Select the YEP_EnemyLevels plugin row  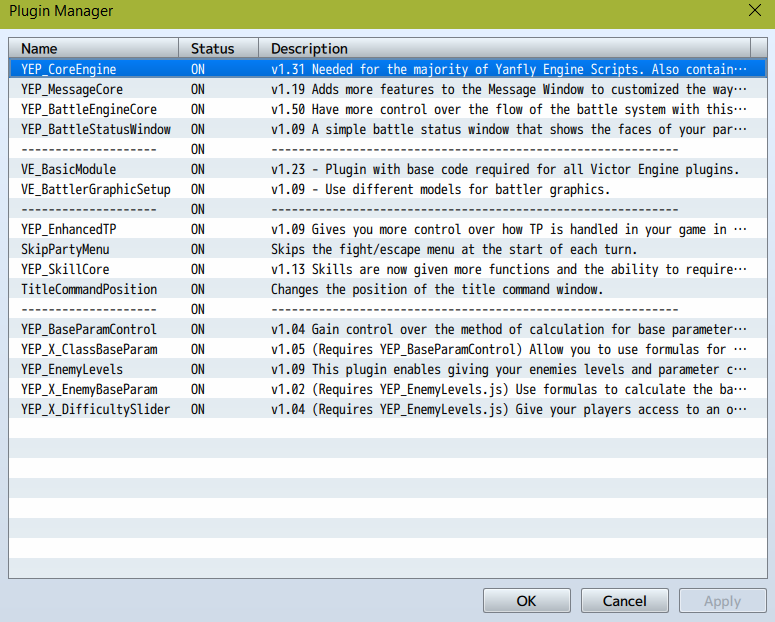coord(388,369)
